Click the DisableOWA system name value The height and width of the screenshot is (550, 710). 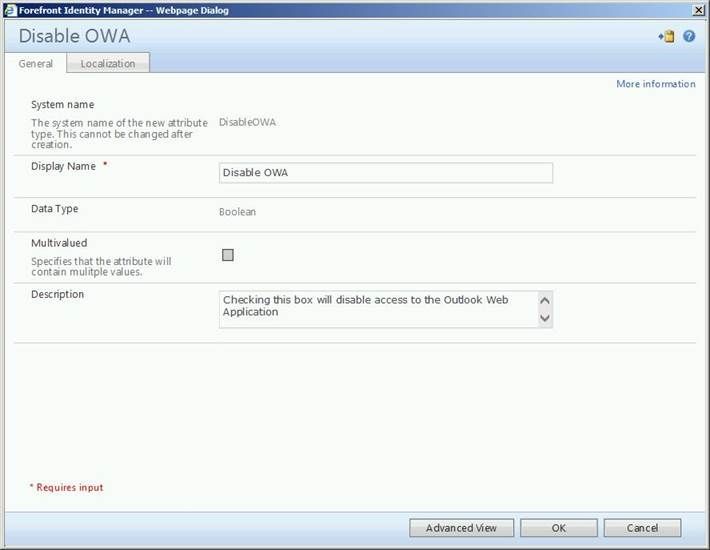coord(247,122)
